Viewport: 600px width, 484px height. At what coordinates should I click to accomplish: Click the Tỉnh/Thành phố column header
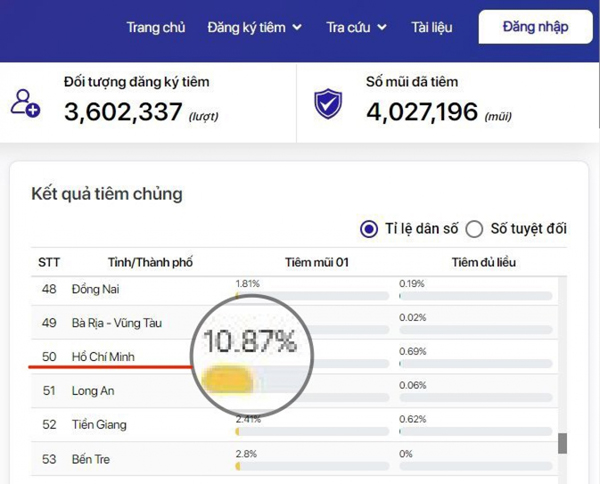coord(132,262)
